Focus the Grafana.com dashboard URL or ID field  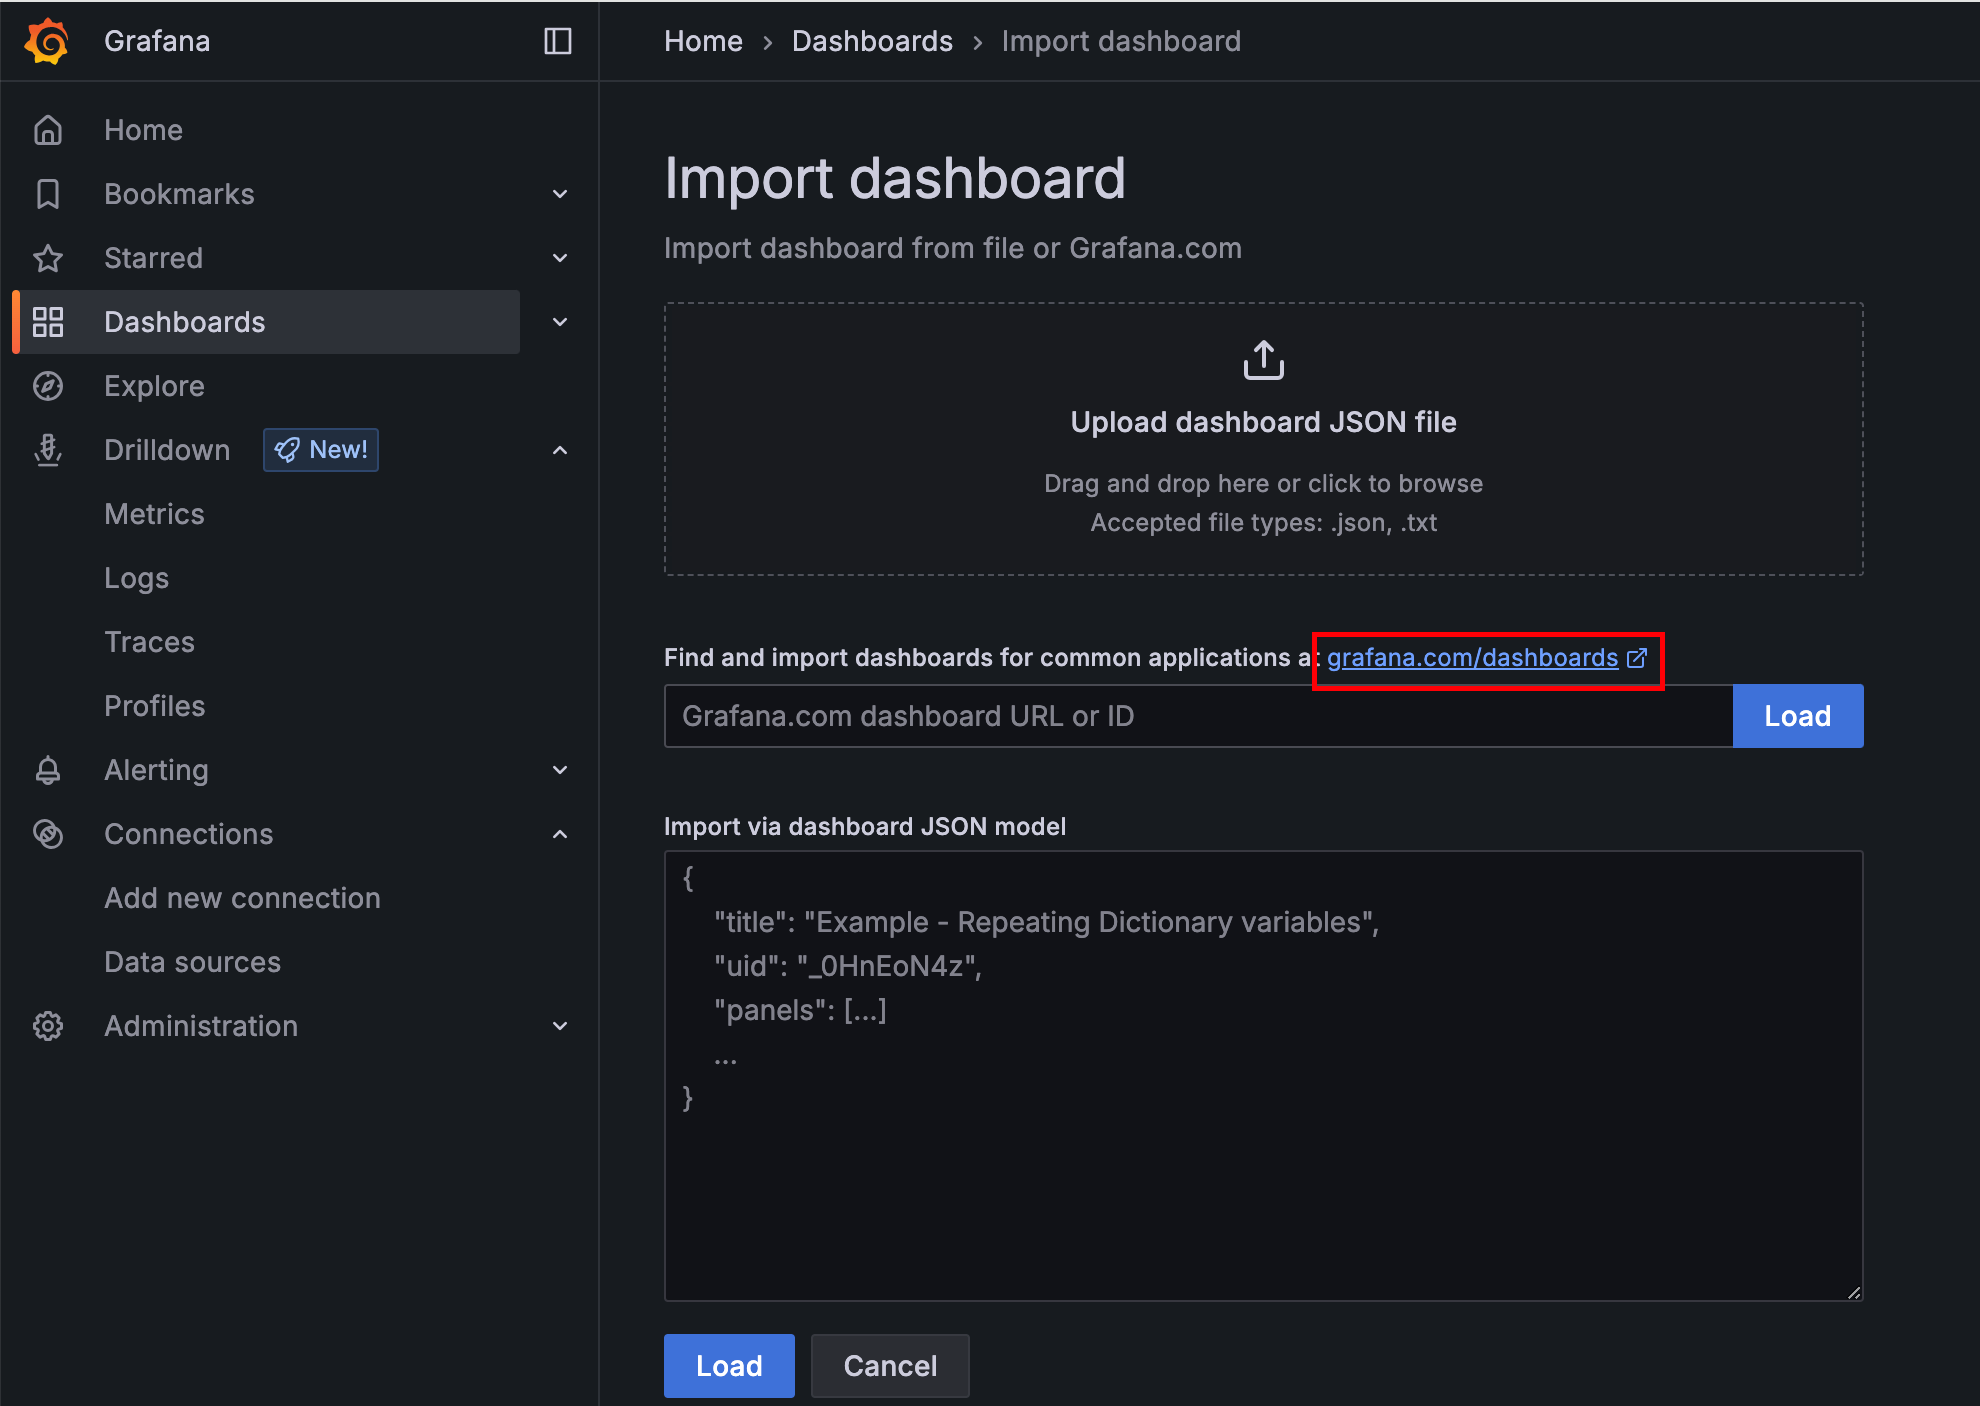(x=1198, y=716)
